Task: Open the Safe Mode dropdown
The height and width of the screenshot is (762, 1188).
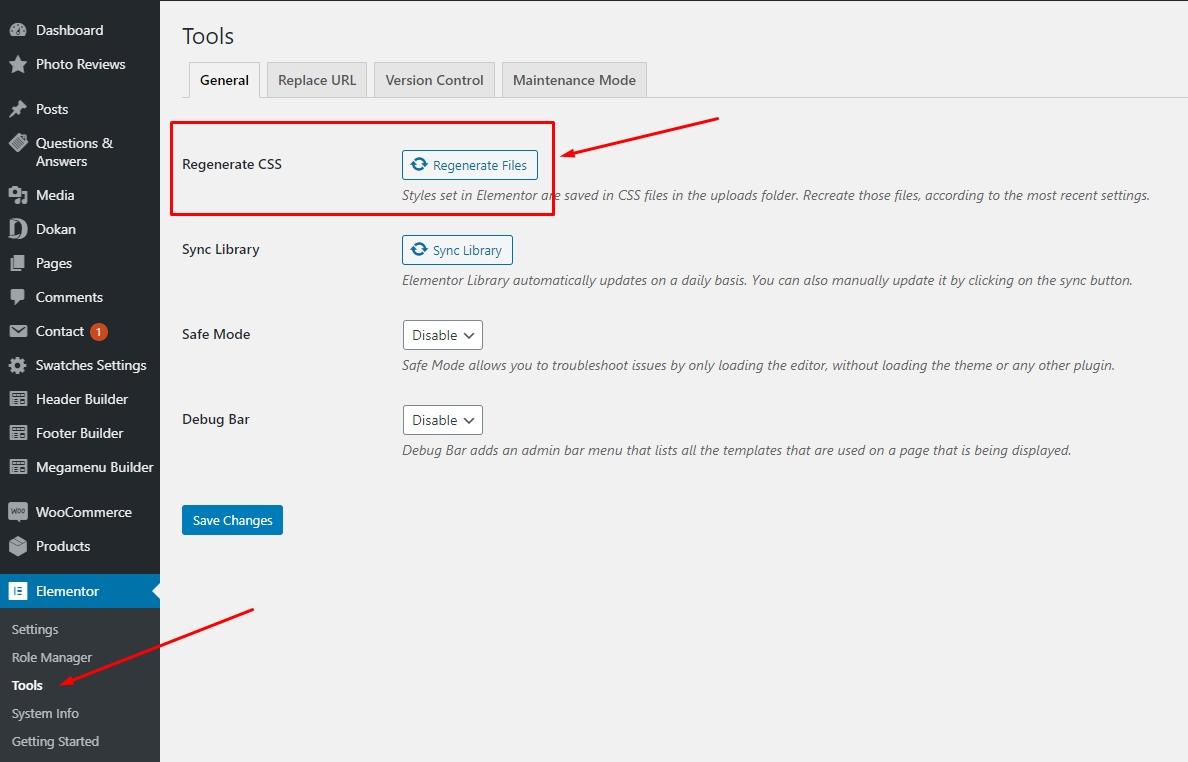Action: click(442, 335)
